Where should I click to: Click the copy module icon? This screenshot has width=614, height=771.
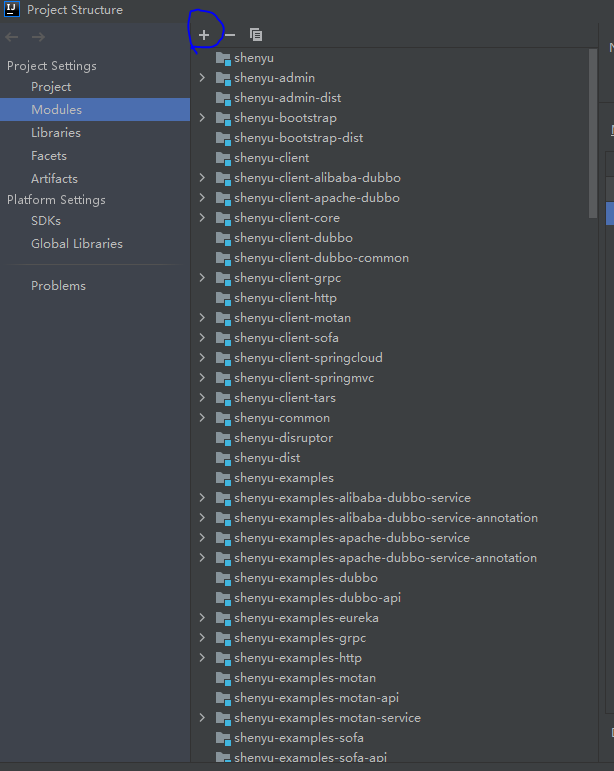[x=256, y=34]
